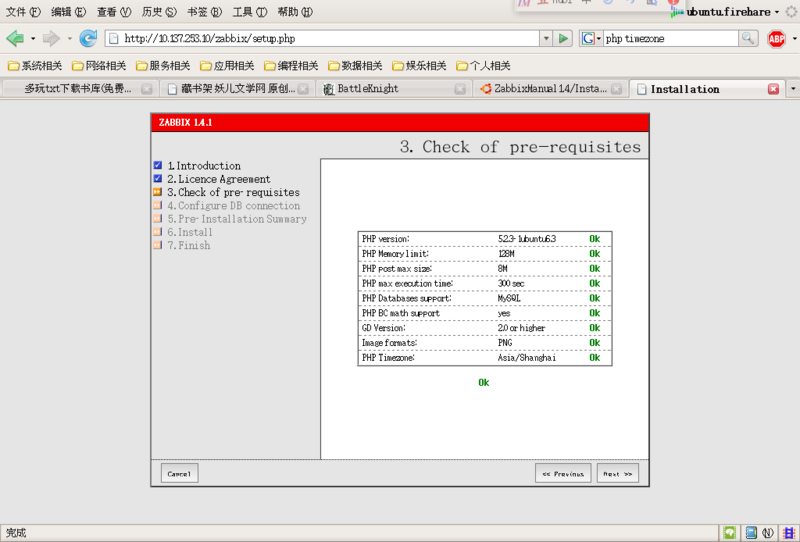Image resolution: width=800 pixels, height=542 pixels.
Task: Click the blue notebook status bar icon
Action: click(751, 533)
